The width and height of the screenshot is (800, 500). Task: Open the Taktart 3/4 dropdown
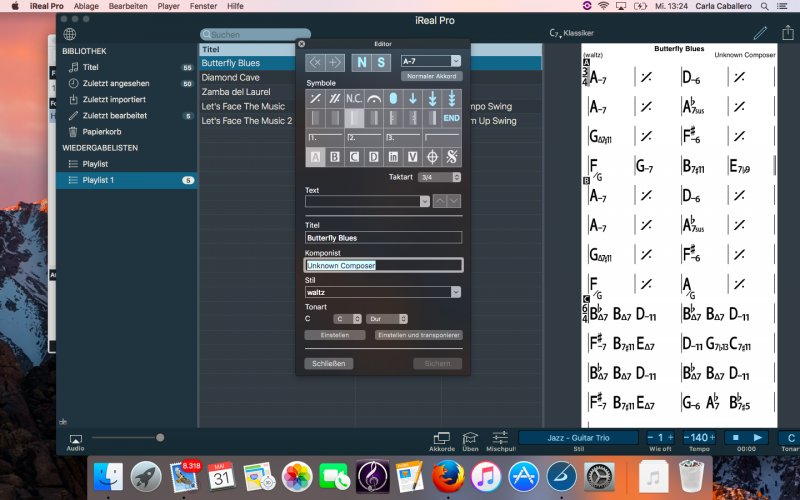[x=440, y=177]
